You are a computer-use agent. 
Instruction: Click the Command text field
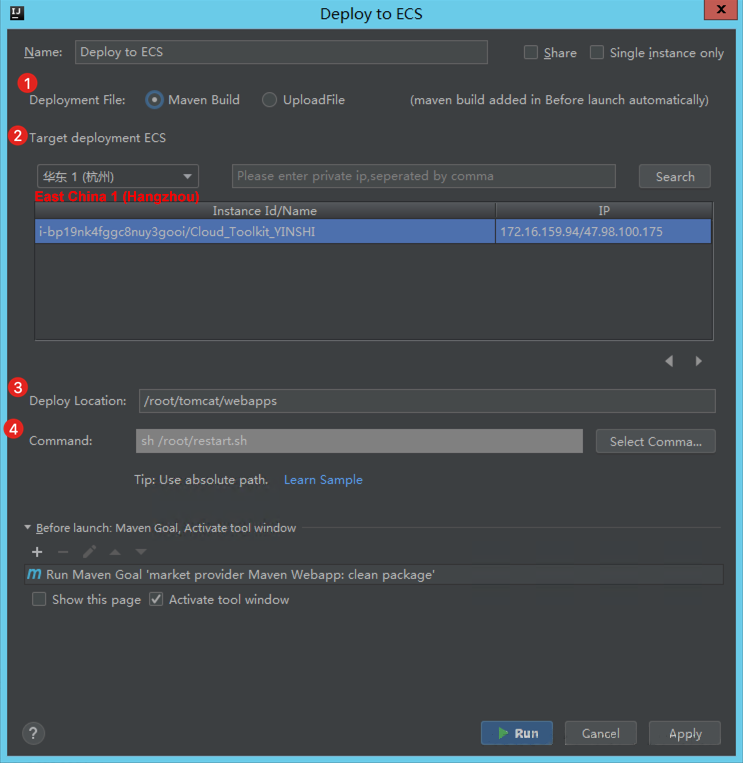359,441
